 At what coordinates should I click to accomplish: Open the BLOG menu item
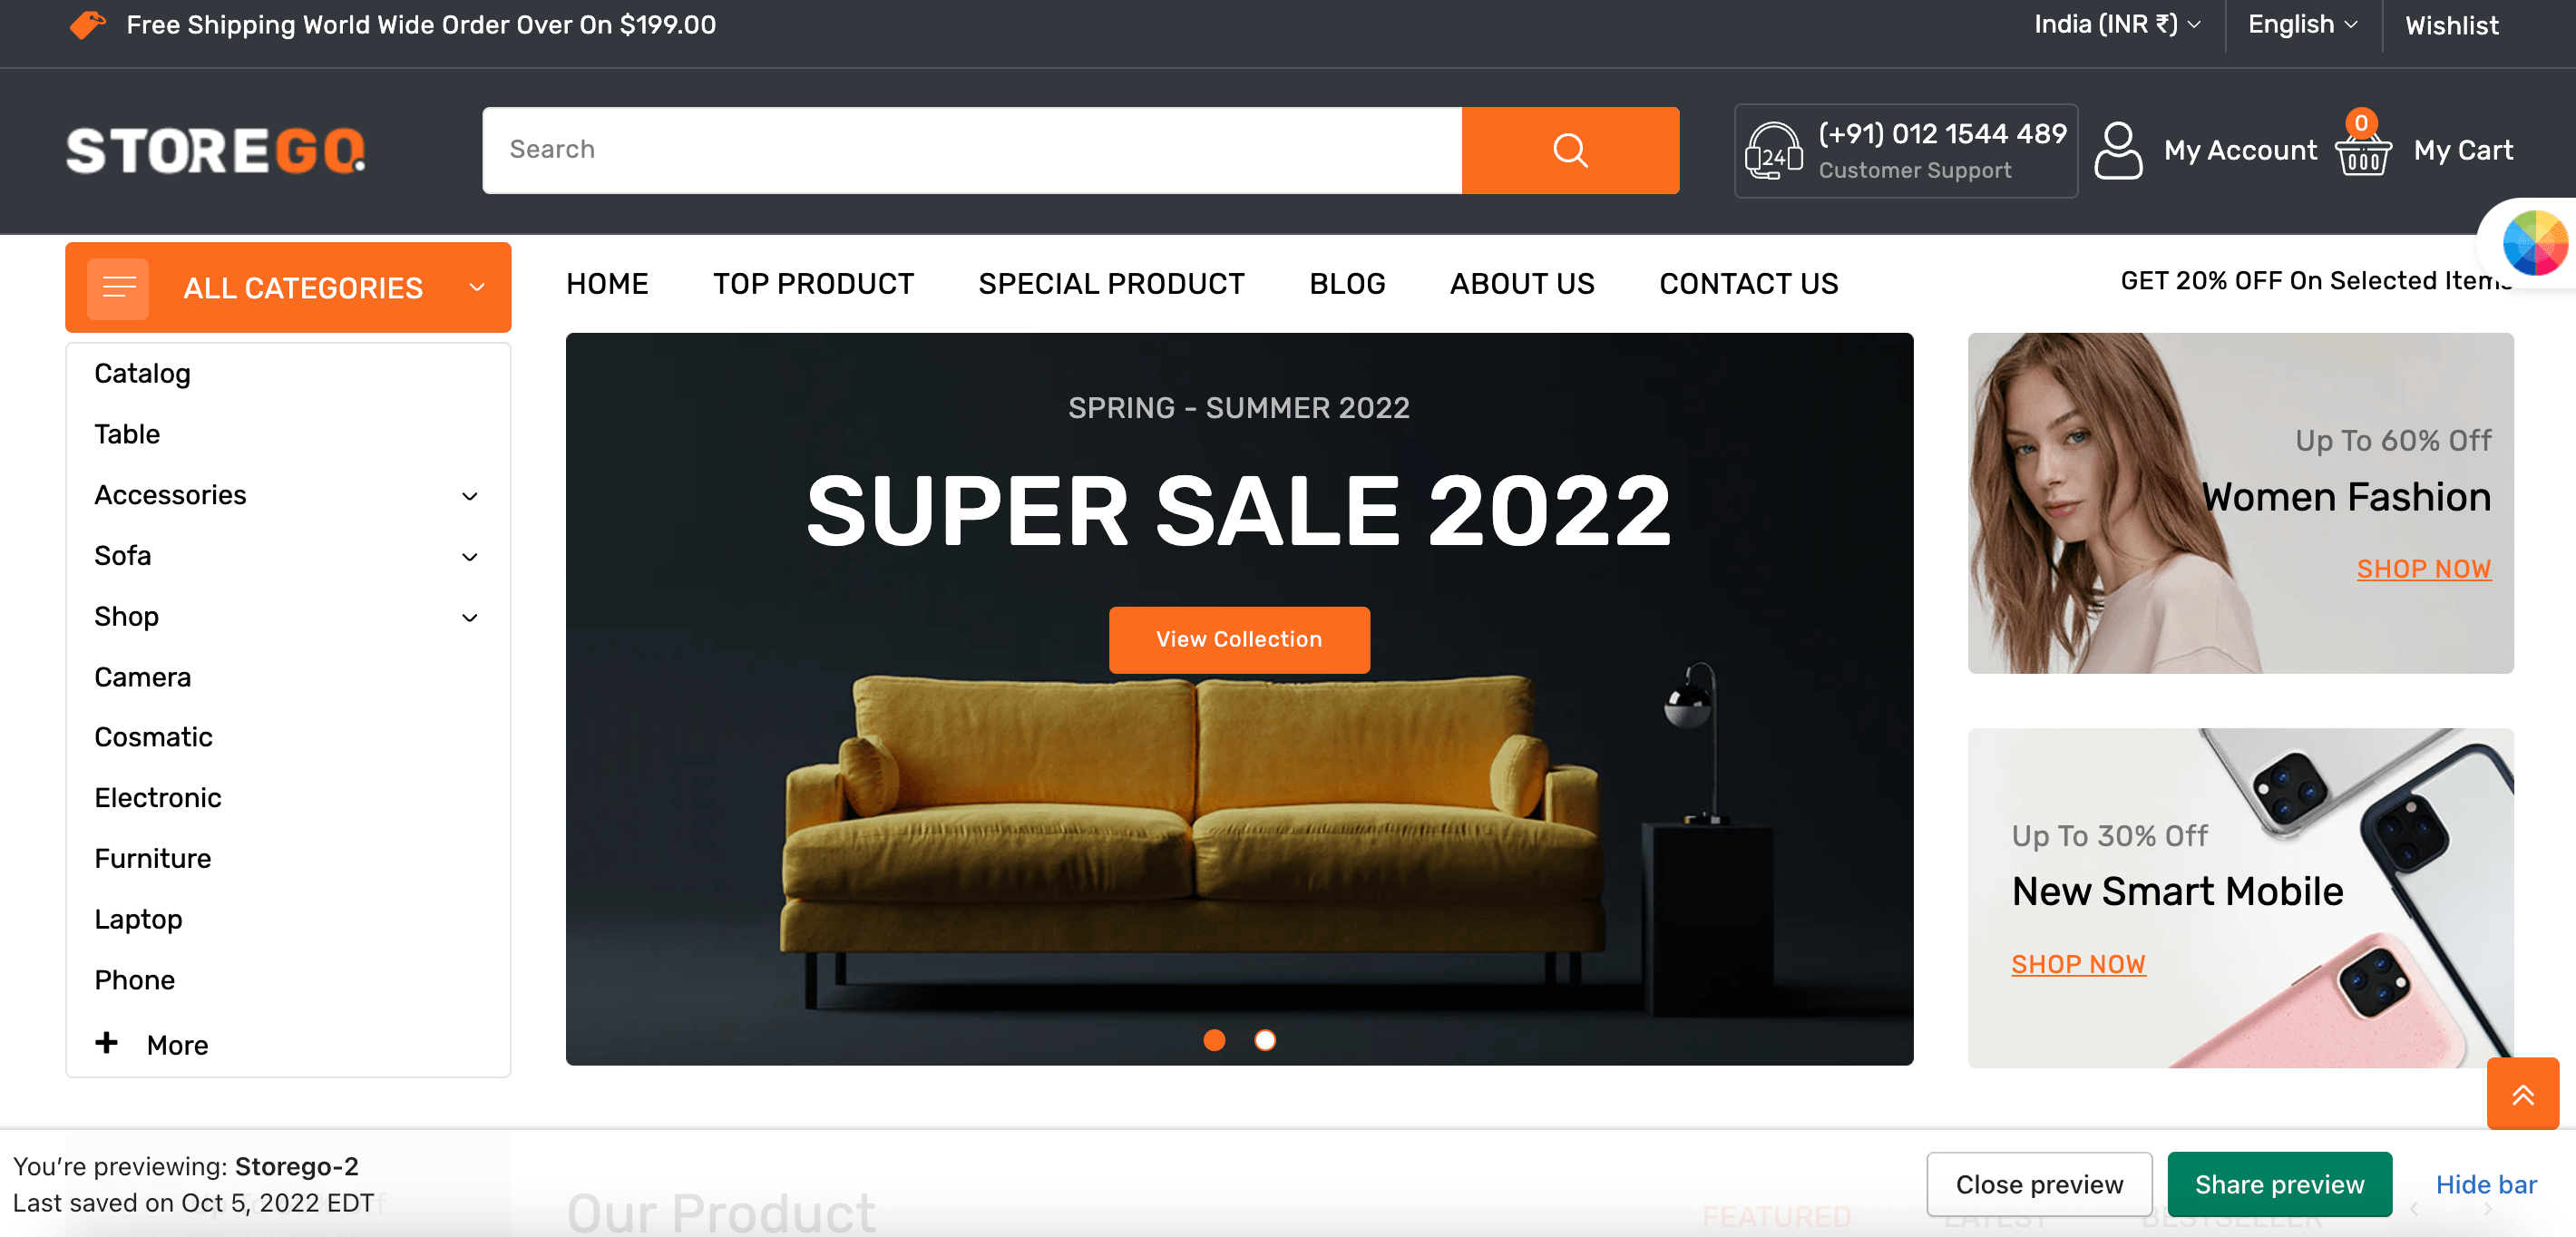click(1347, 283)
